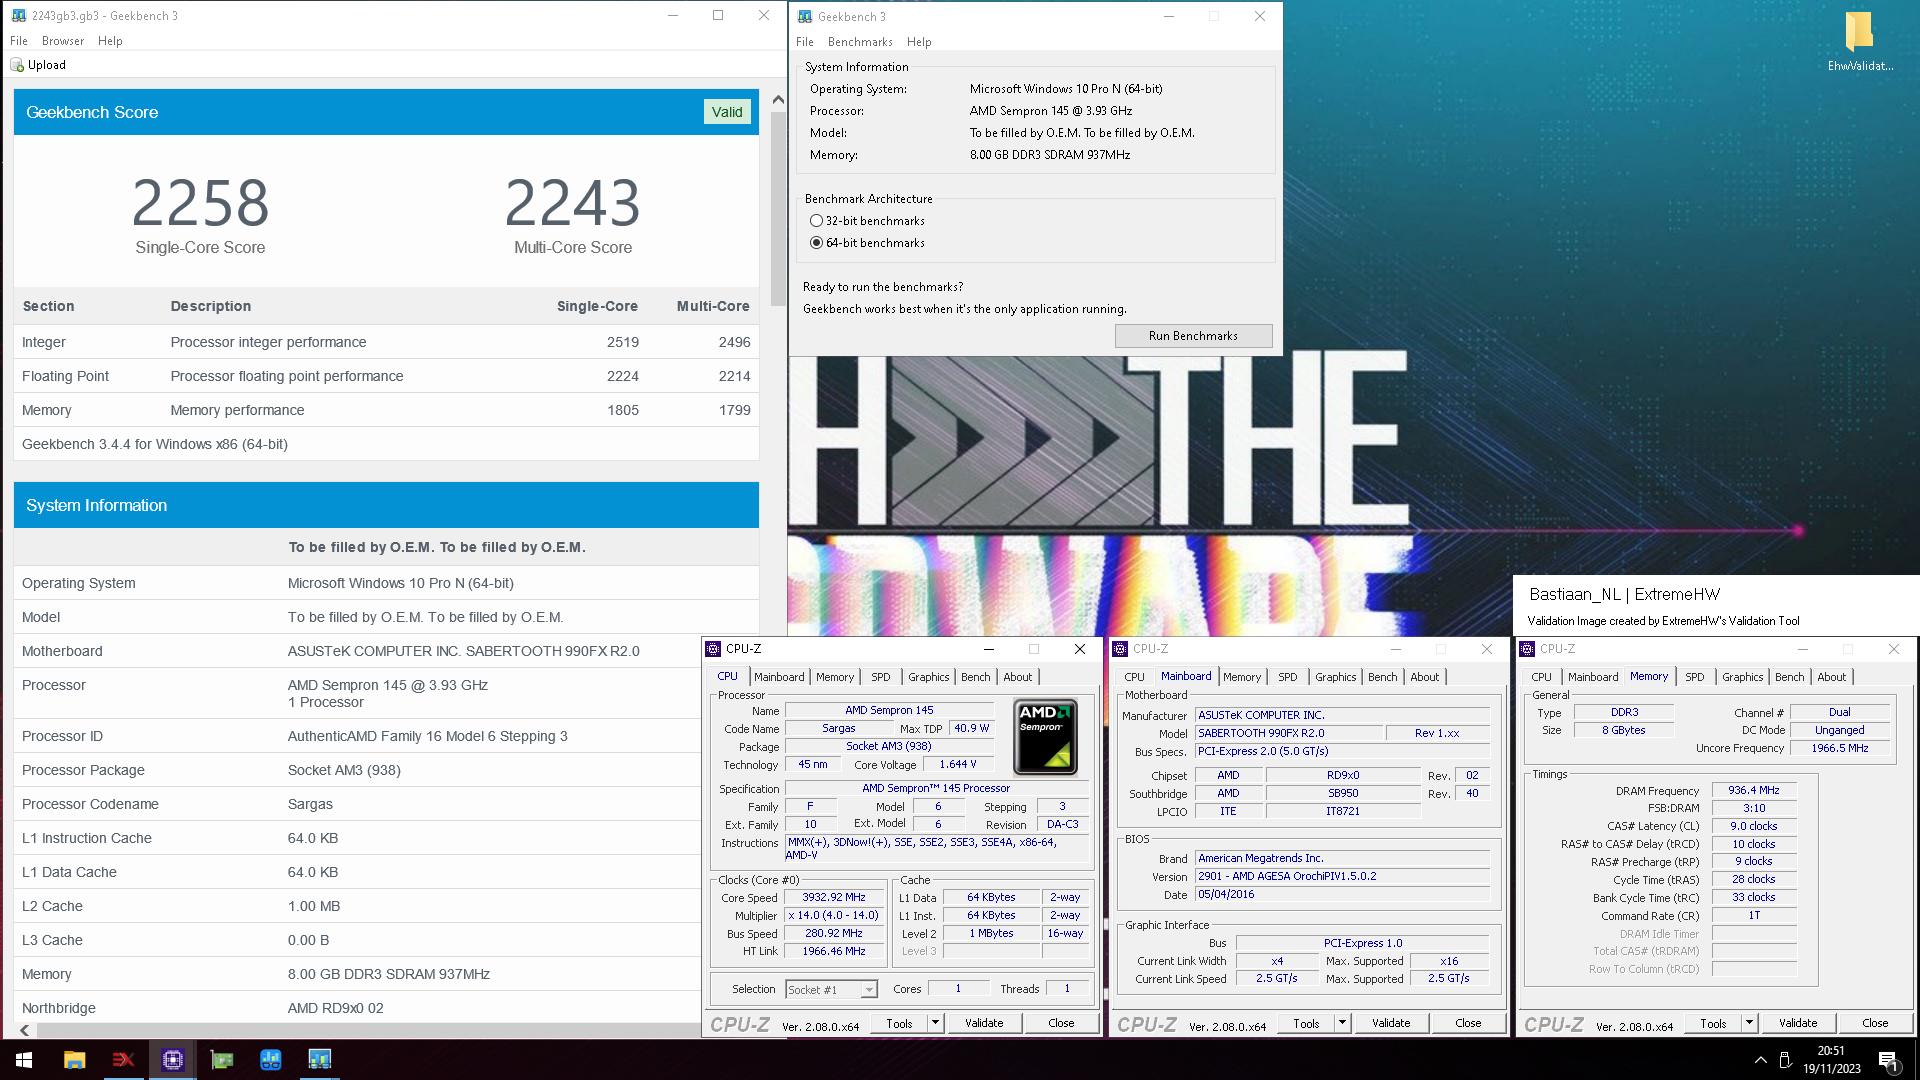Open the Mainboard tab in the CPU-Z CPU window
The height and width of the screenshot is (1080, 1920).
tap(779, 677)
